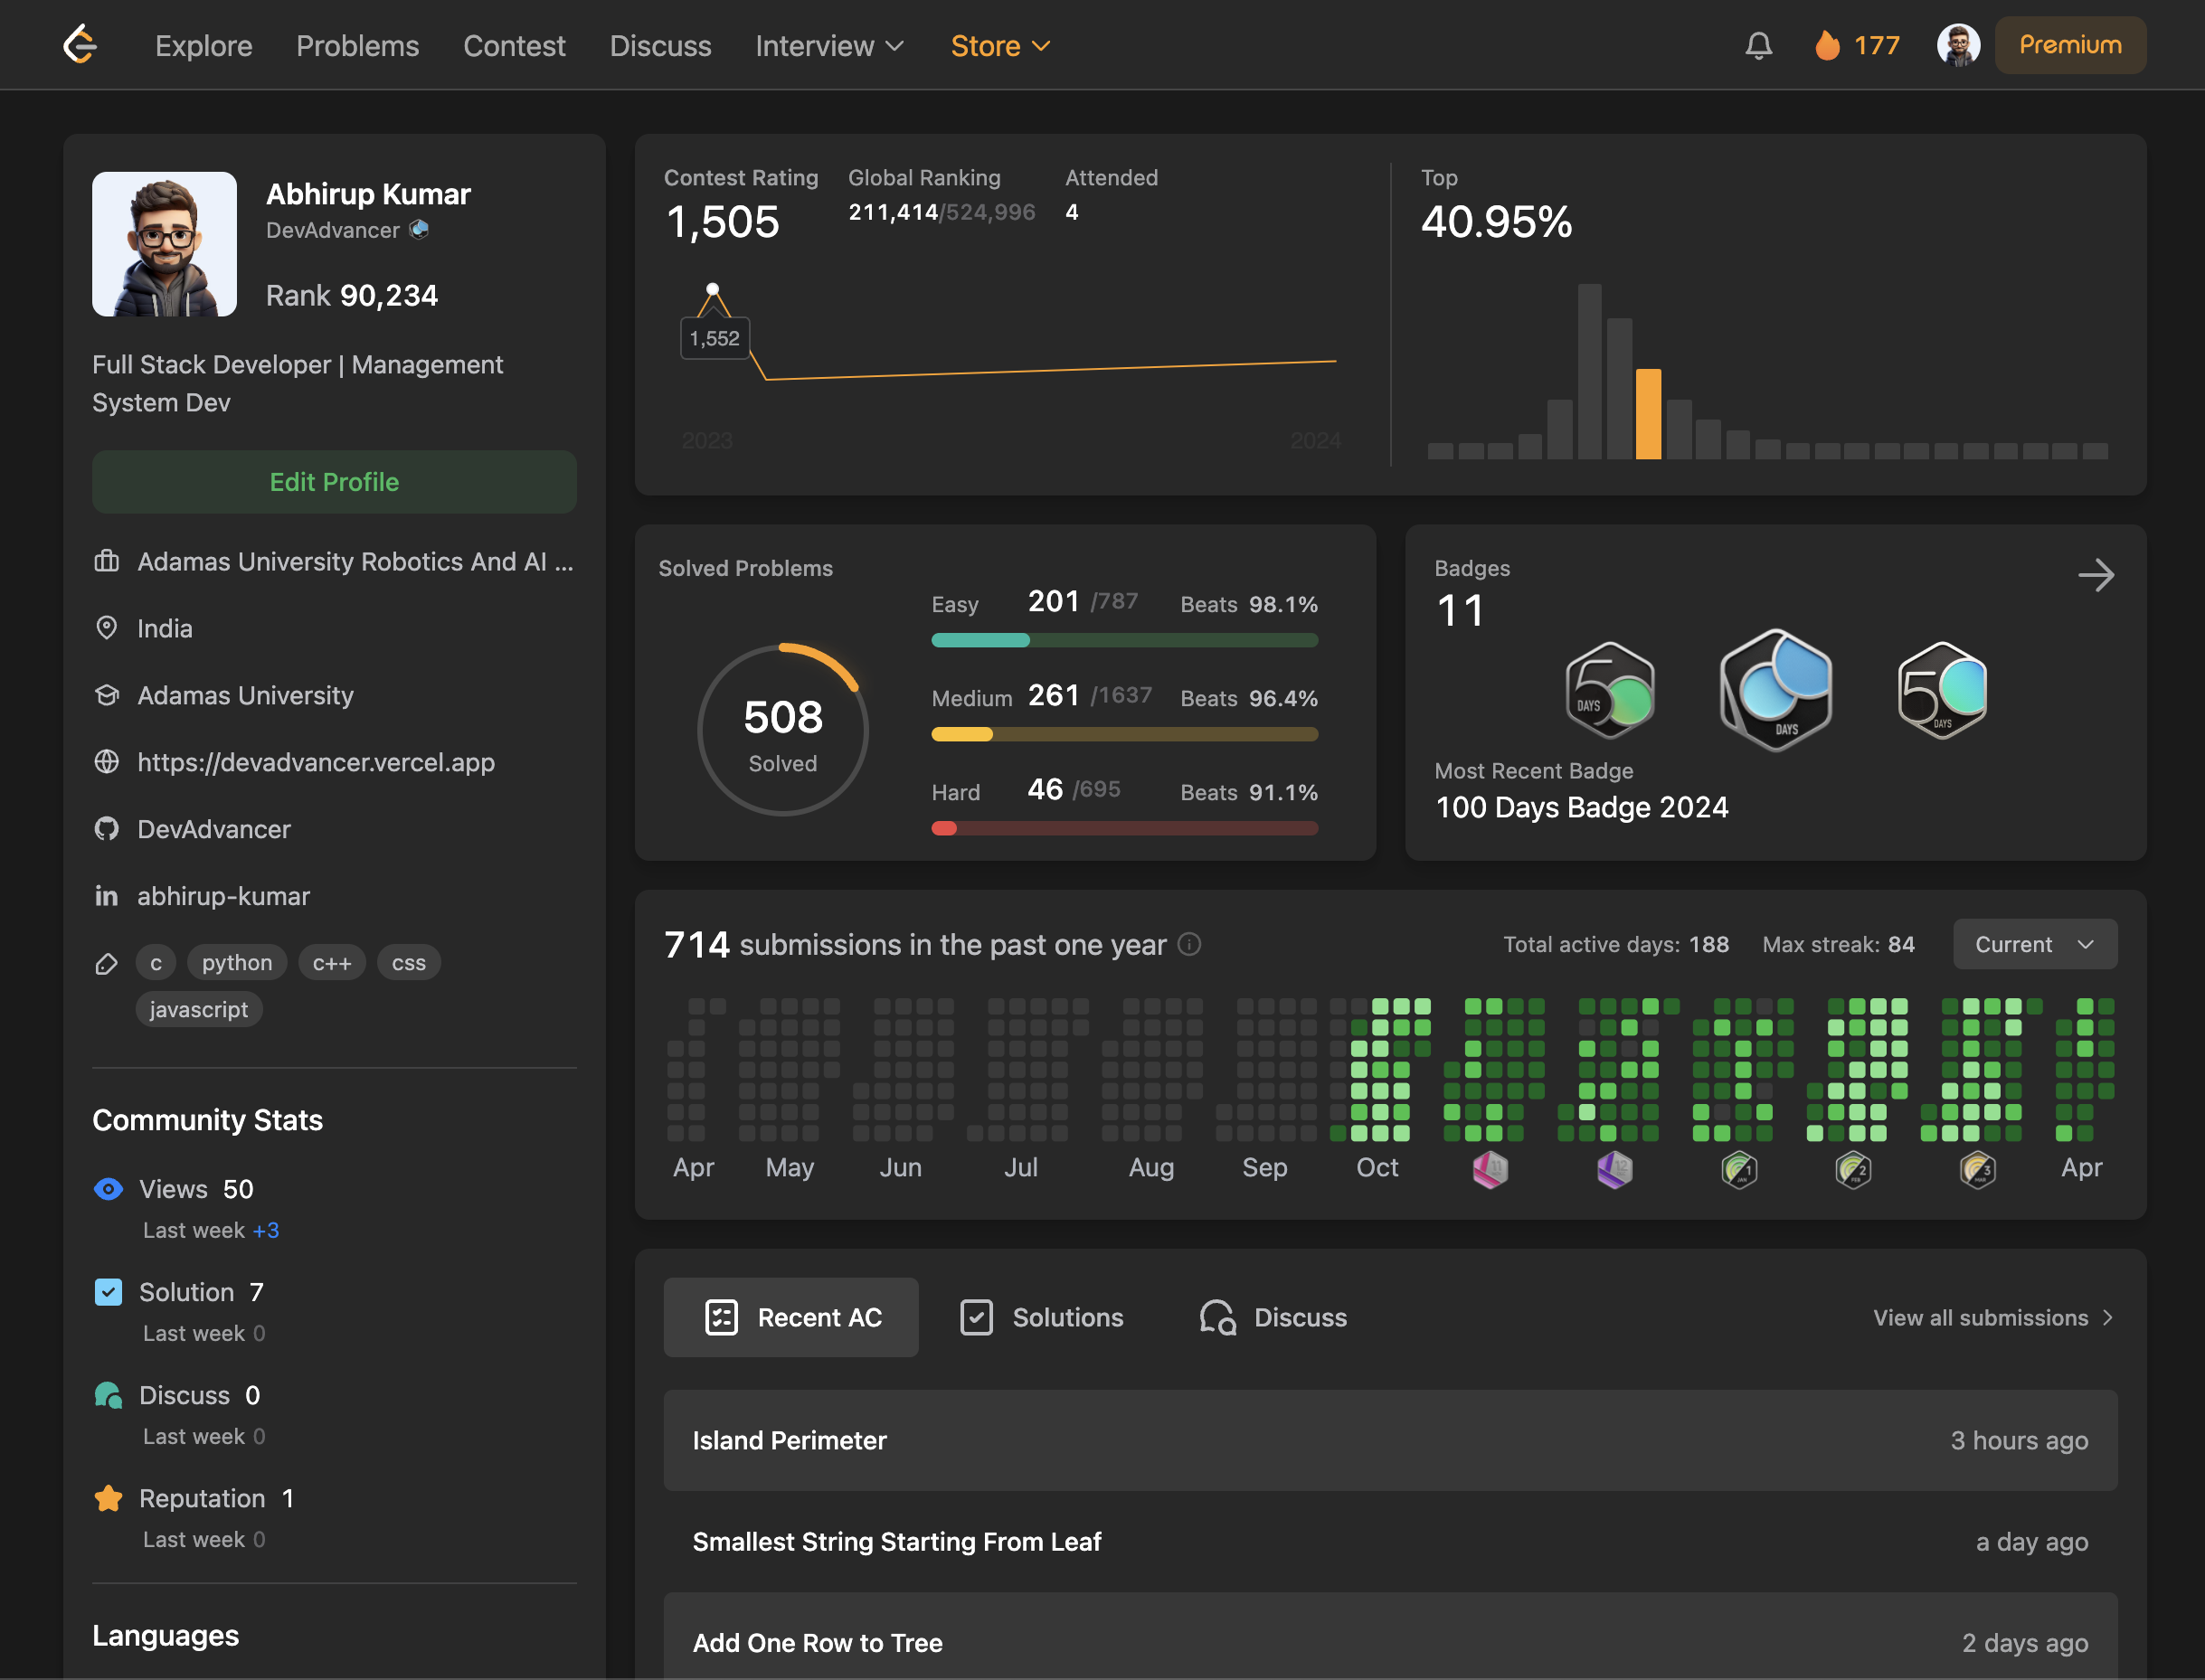
Task: Click the location pin icon
Action: [x=106, y=628]
